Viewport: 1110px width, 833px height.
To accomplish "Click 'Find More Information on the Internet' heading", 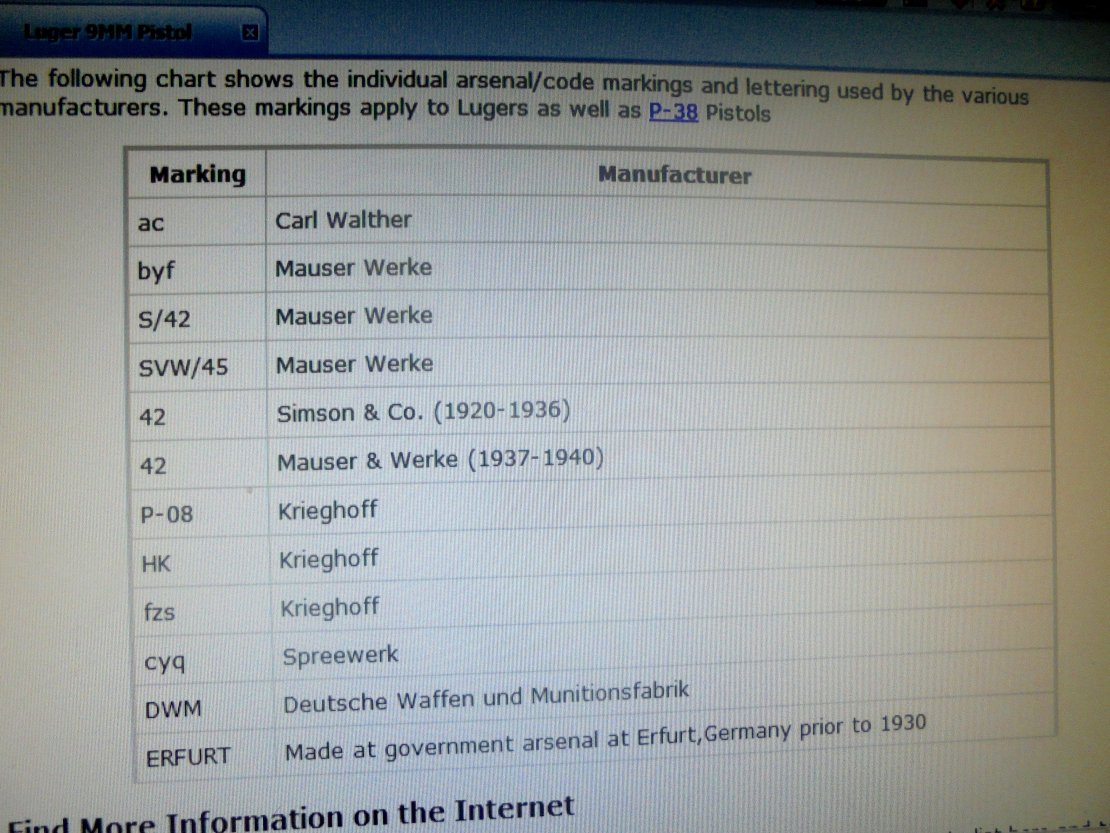I will pos(290,815).
